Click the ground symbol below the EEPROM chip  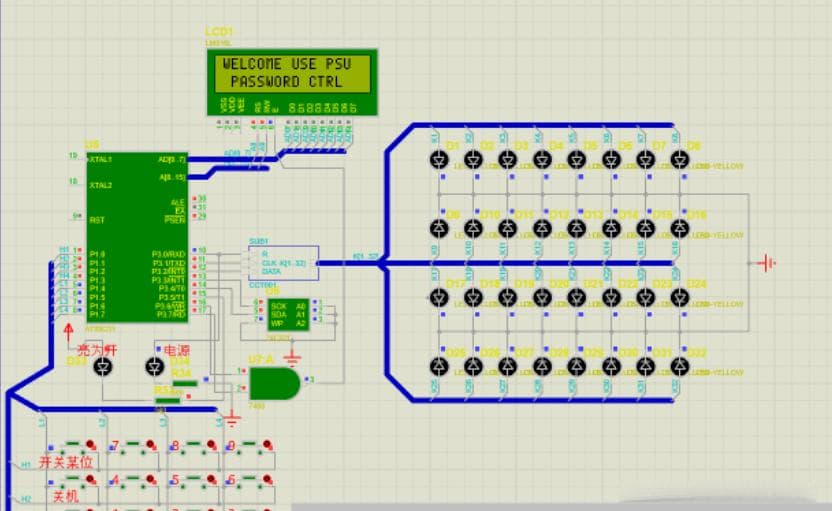[291, 358]
